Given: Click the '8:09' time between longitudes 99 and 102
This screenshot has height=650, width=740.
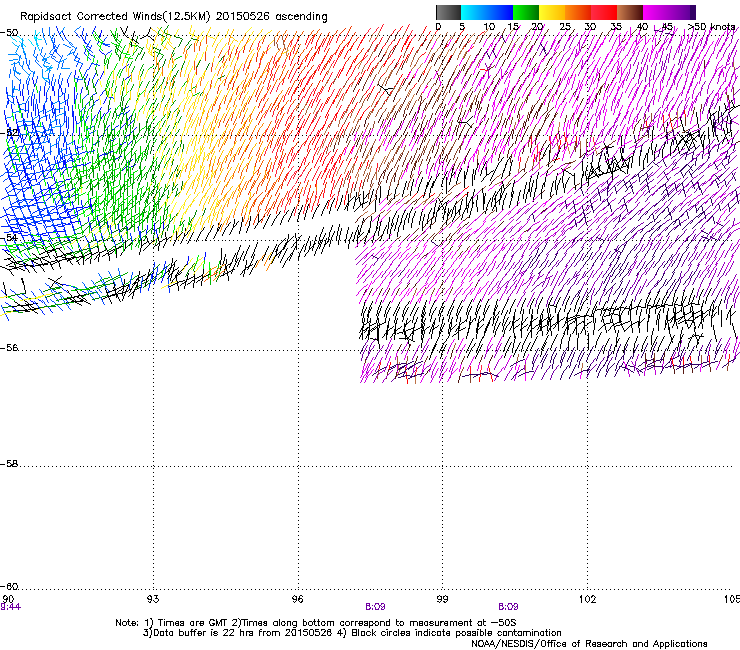Looking at the screenshot, I should [508, 607].
